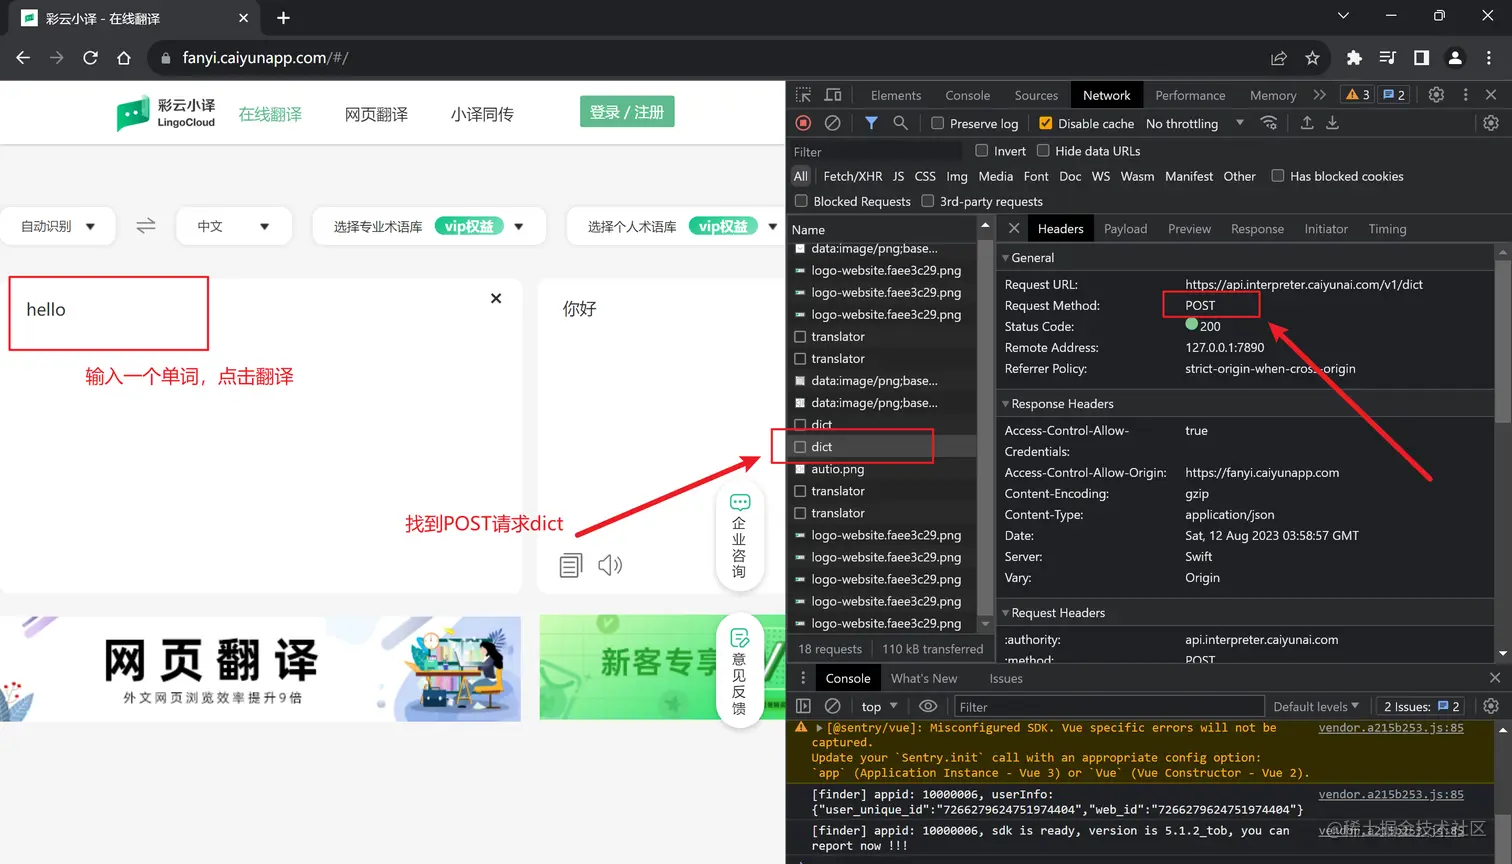
Task: Collapse the Response Headers section
Action: 1060,404
